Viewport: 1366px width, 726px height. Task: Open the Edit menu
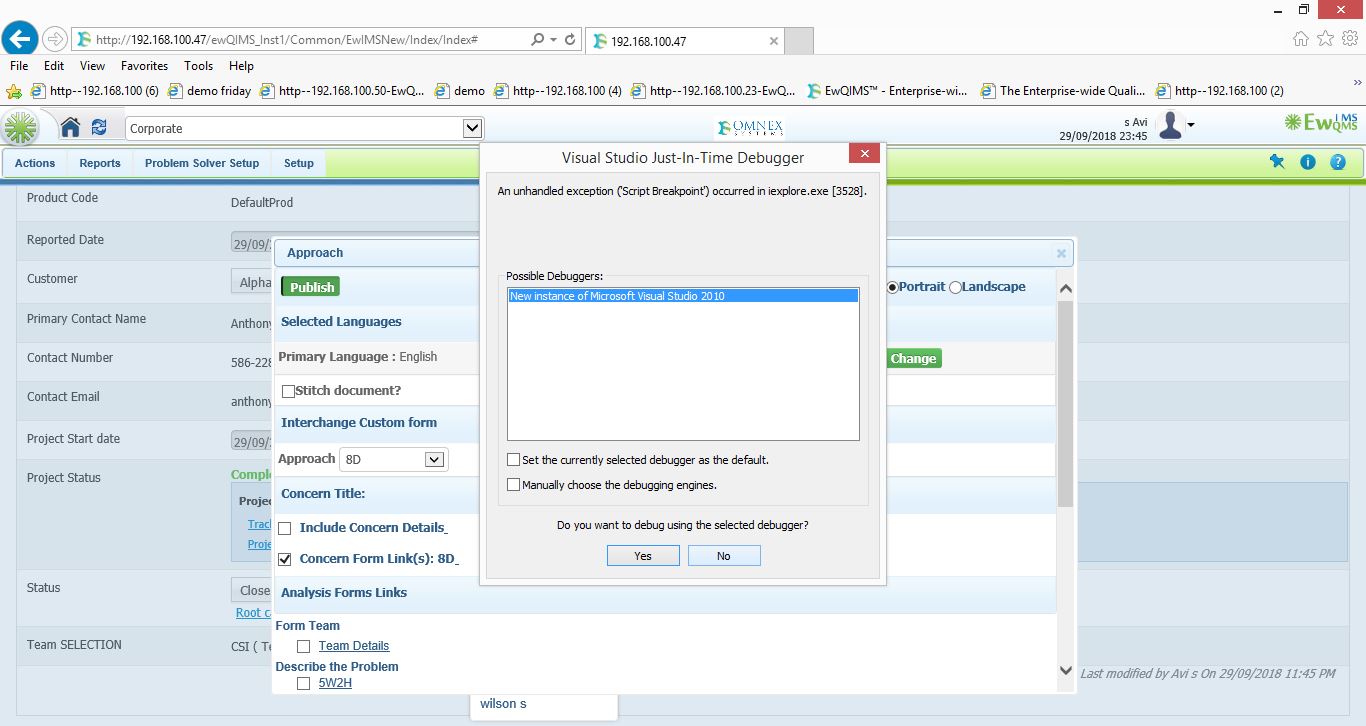(54, 65)
